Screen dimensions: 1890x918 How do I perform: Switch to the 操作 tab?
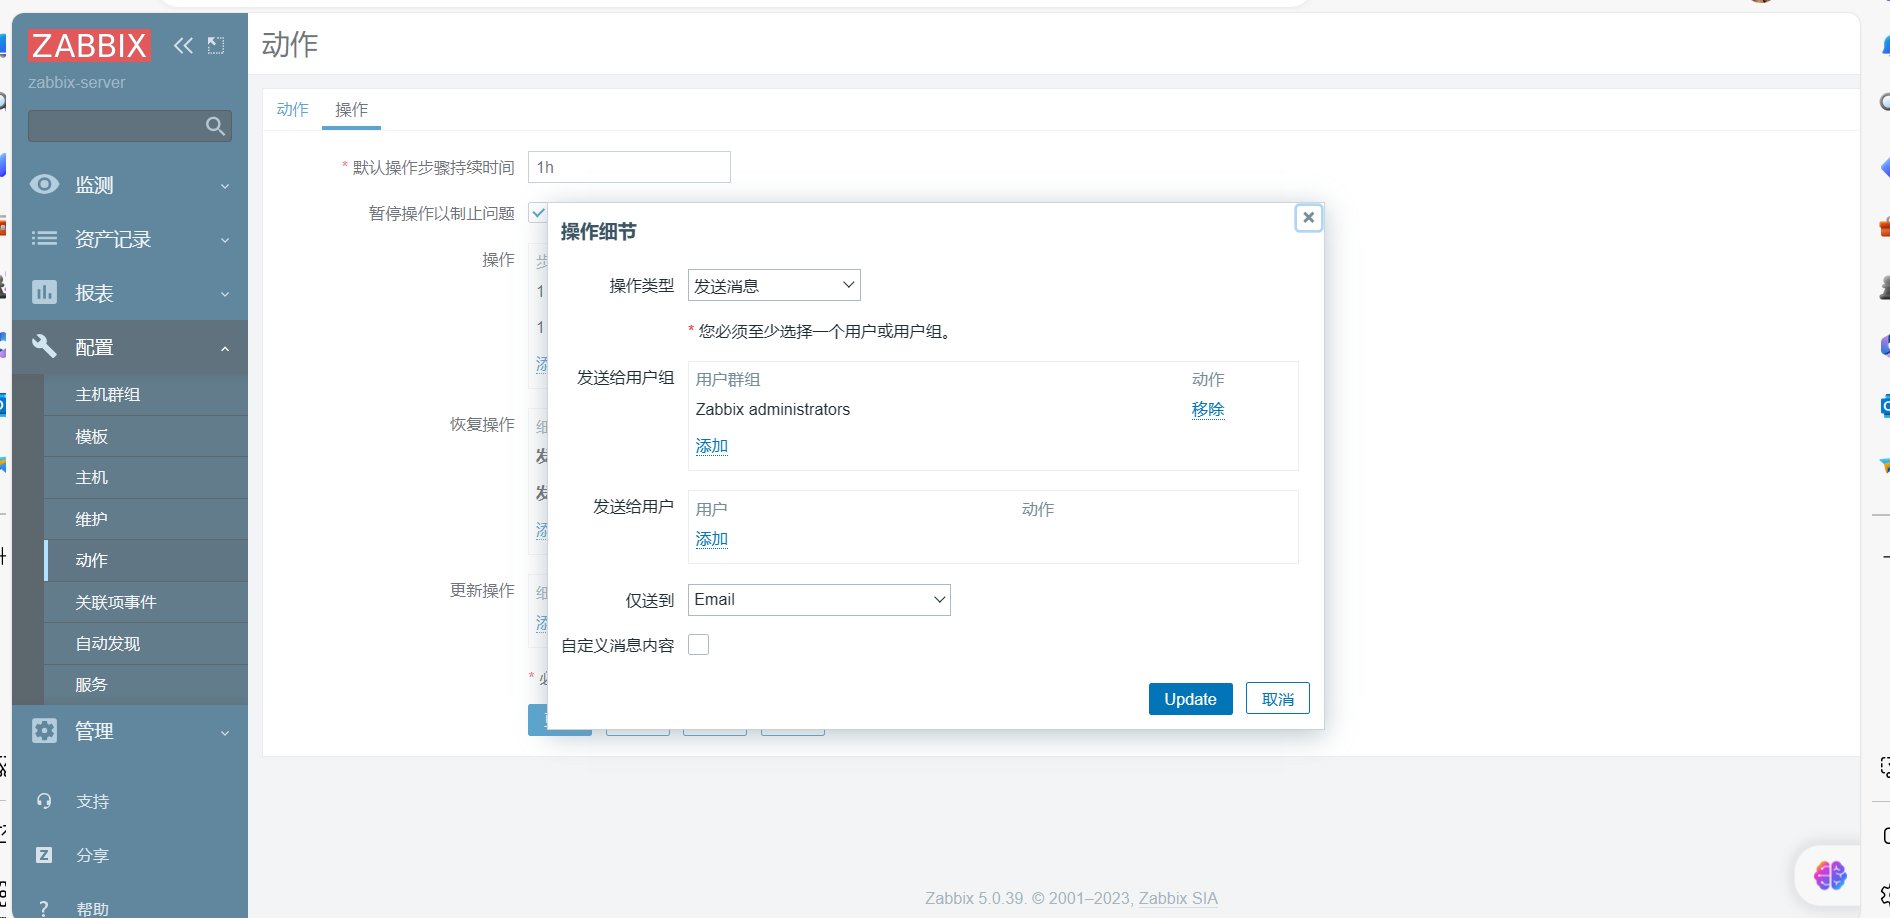click(x=351, y=109)
